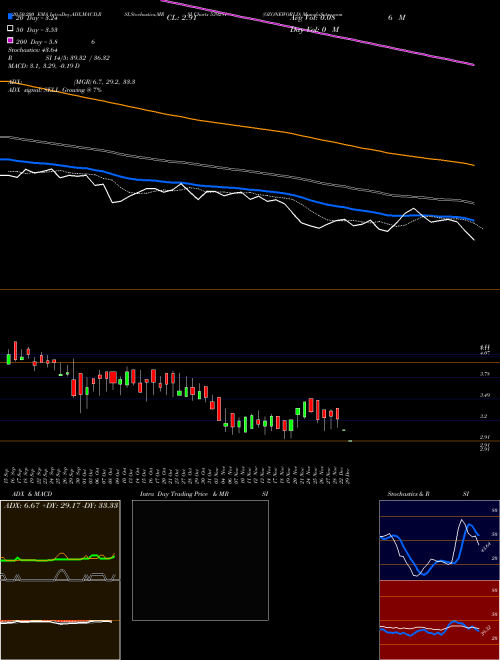This screenshot has height=660, width=500.
Task: Click the rotated 39.32 value in RSI panel
Action: coord(484,631)
